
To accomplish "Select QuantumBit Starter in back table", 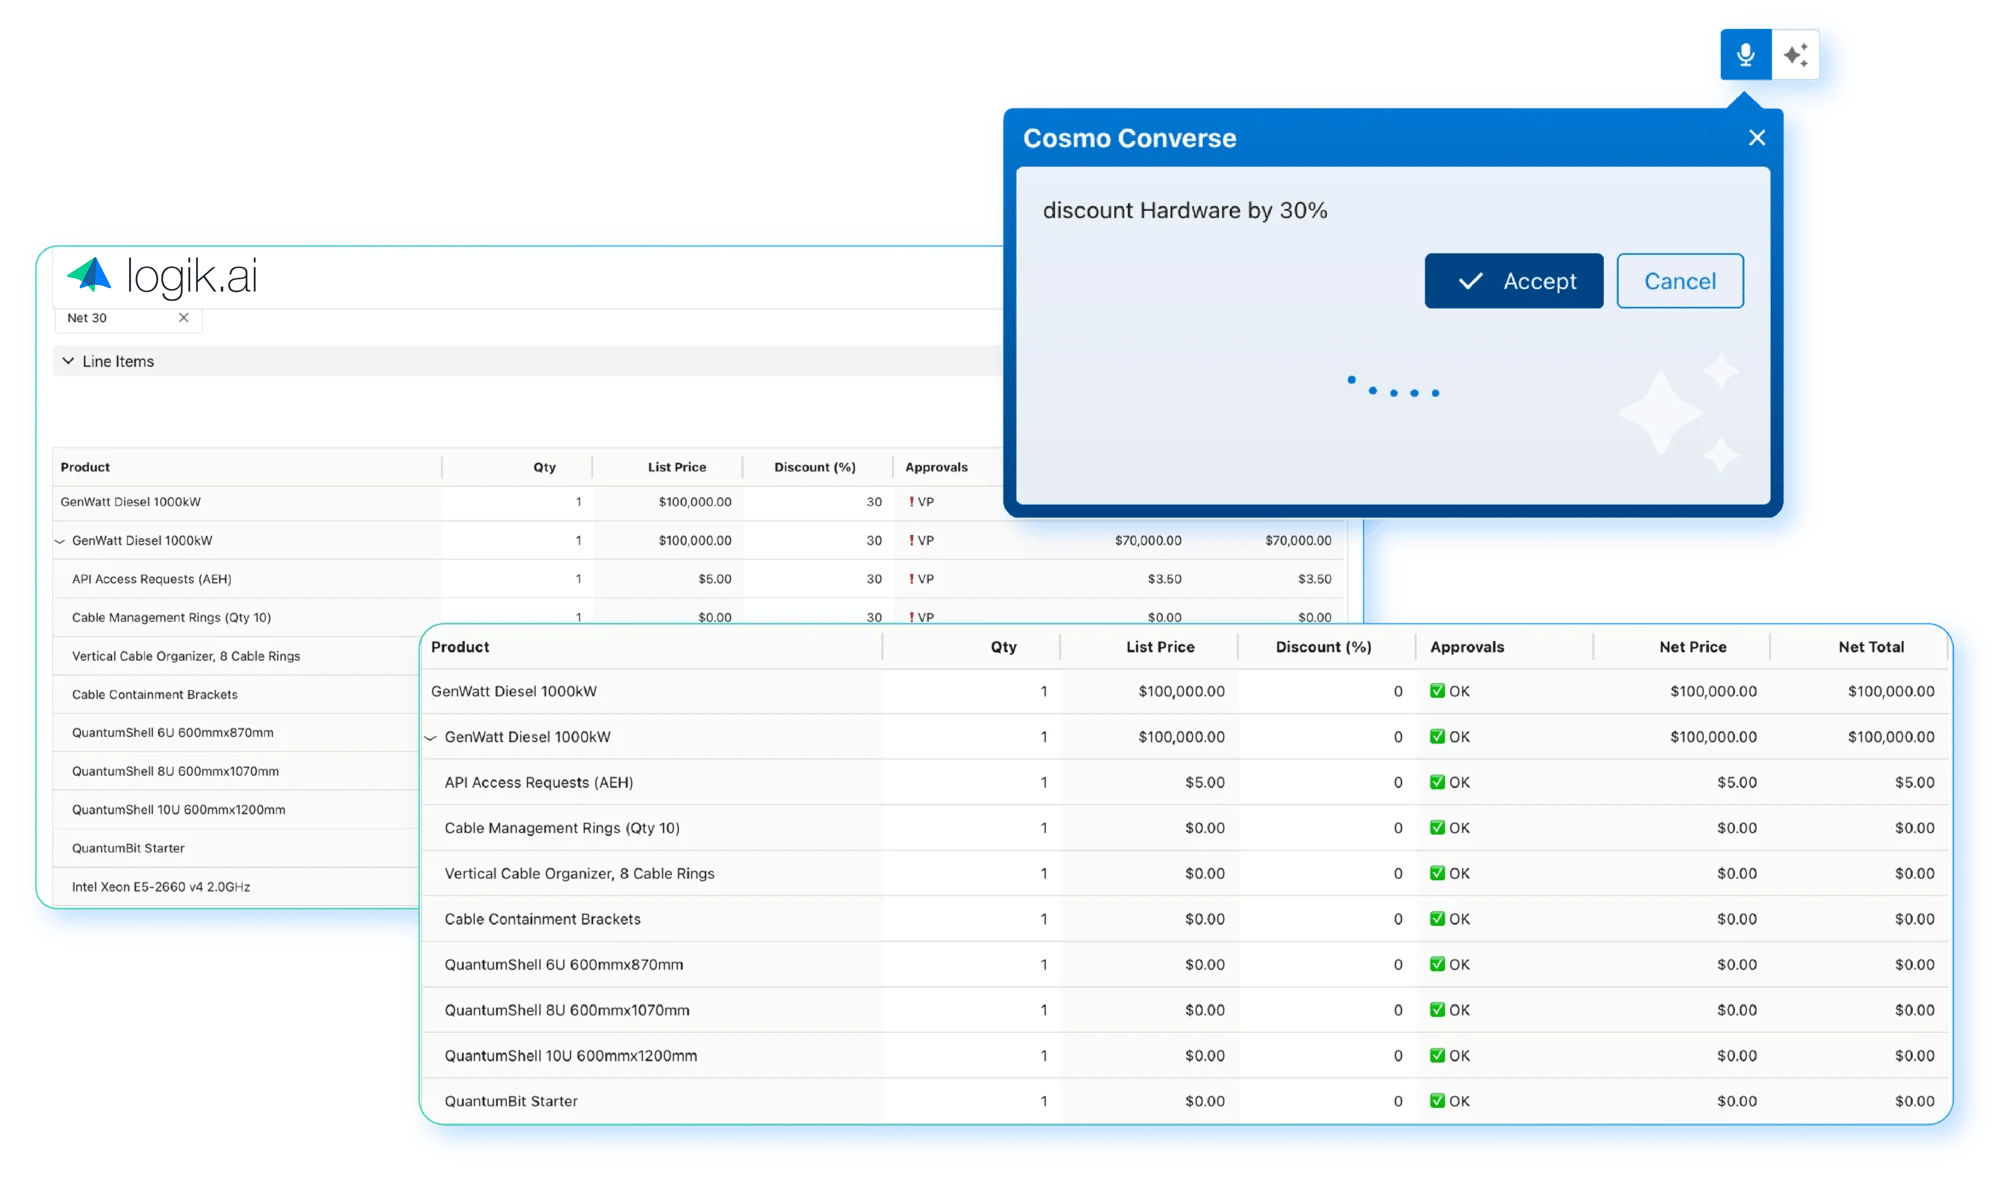I will click(x=128, y=848).
